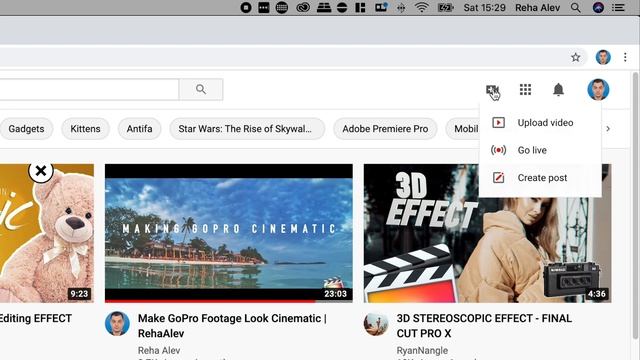Image resolution: width=640 pixels, height=360 pixels.
Task: Select Create post in the menu
Action: pyautogui.click(x=540, y=178)
